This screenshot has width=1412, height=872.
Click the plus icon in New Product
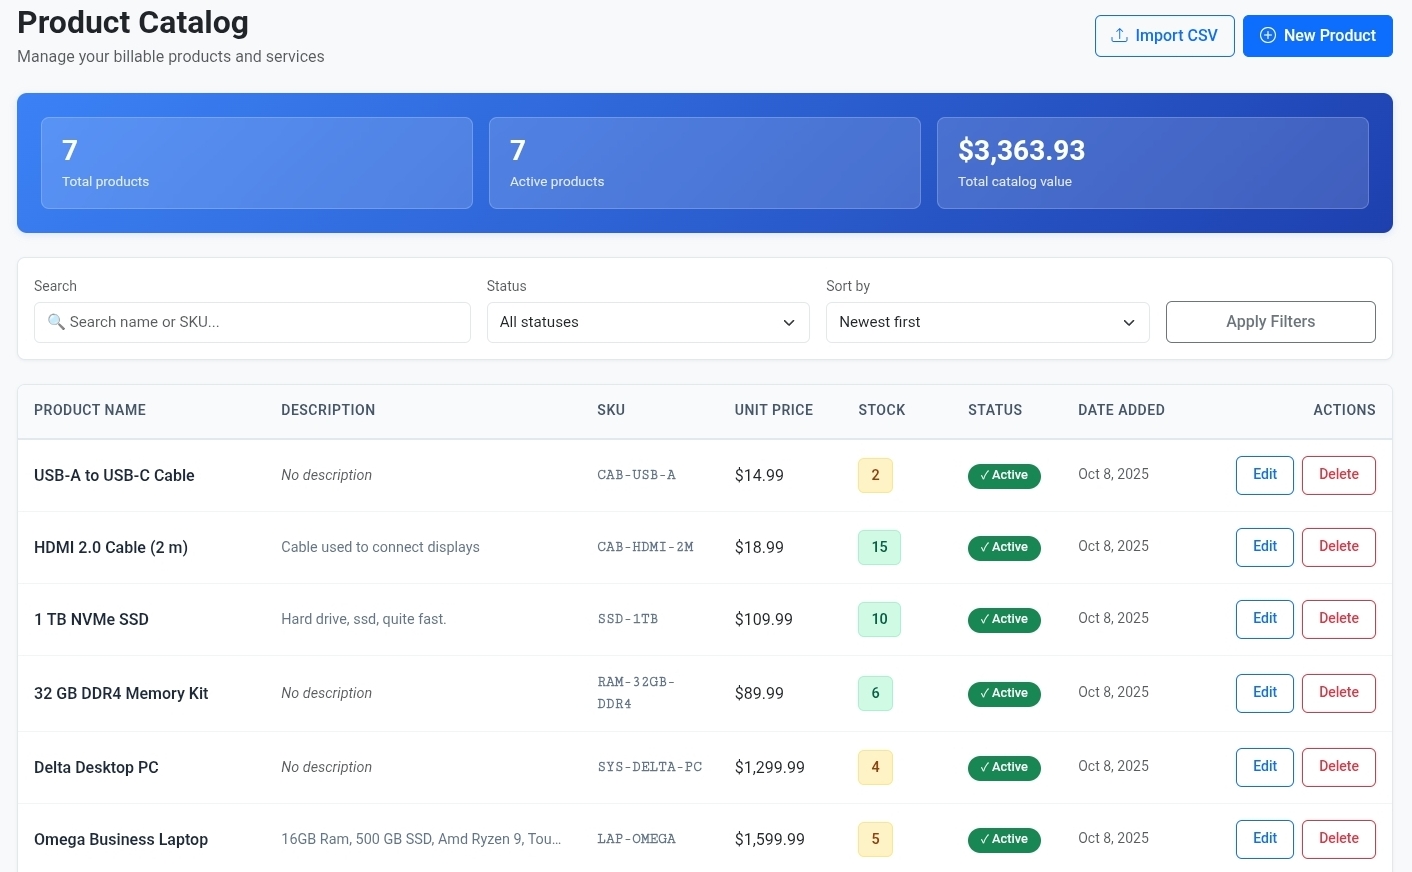pyautogui.click(x=1267, y=35)
